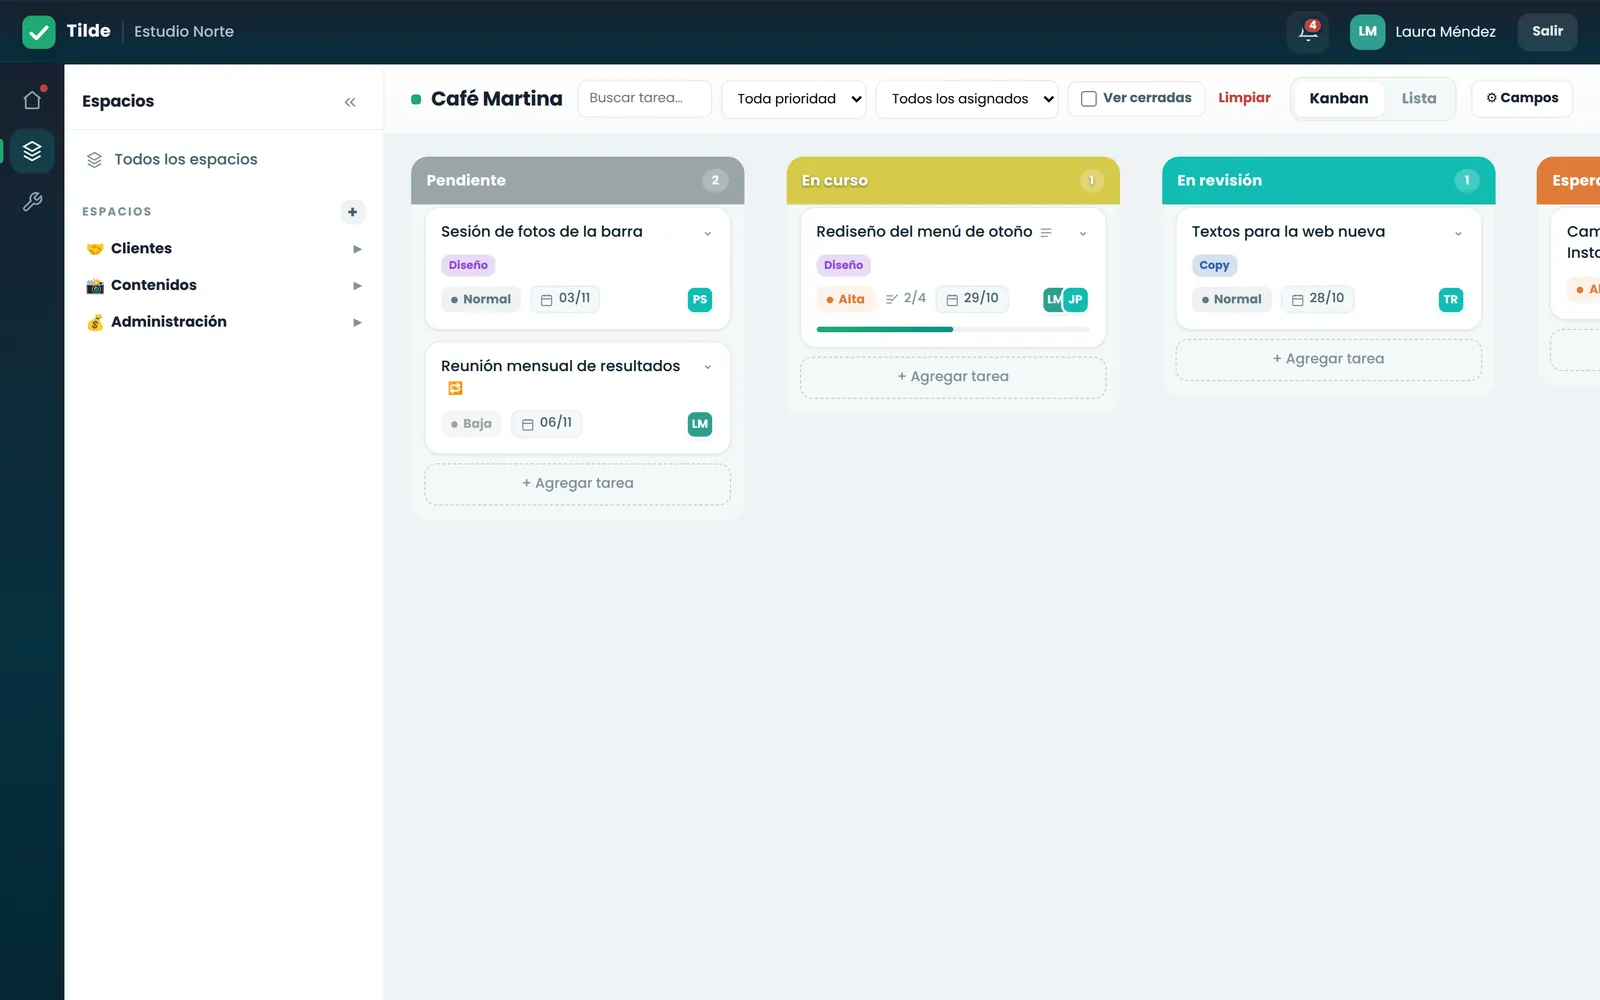
Task: Expand Textos para la web nueva chevron
Action: 1458,233
